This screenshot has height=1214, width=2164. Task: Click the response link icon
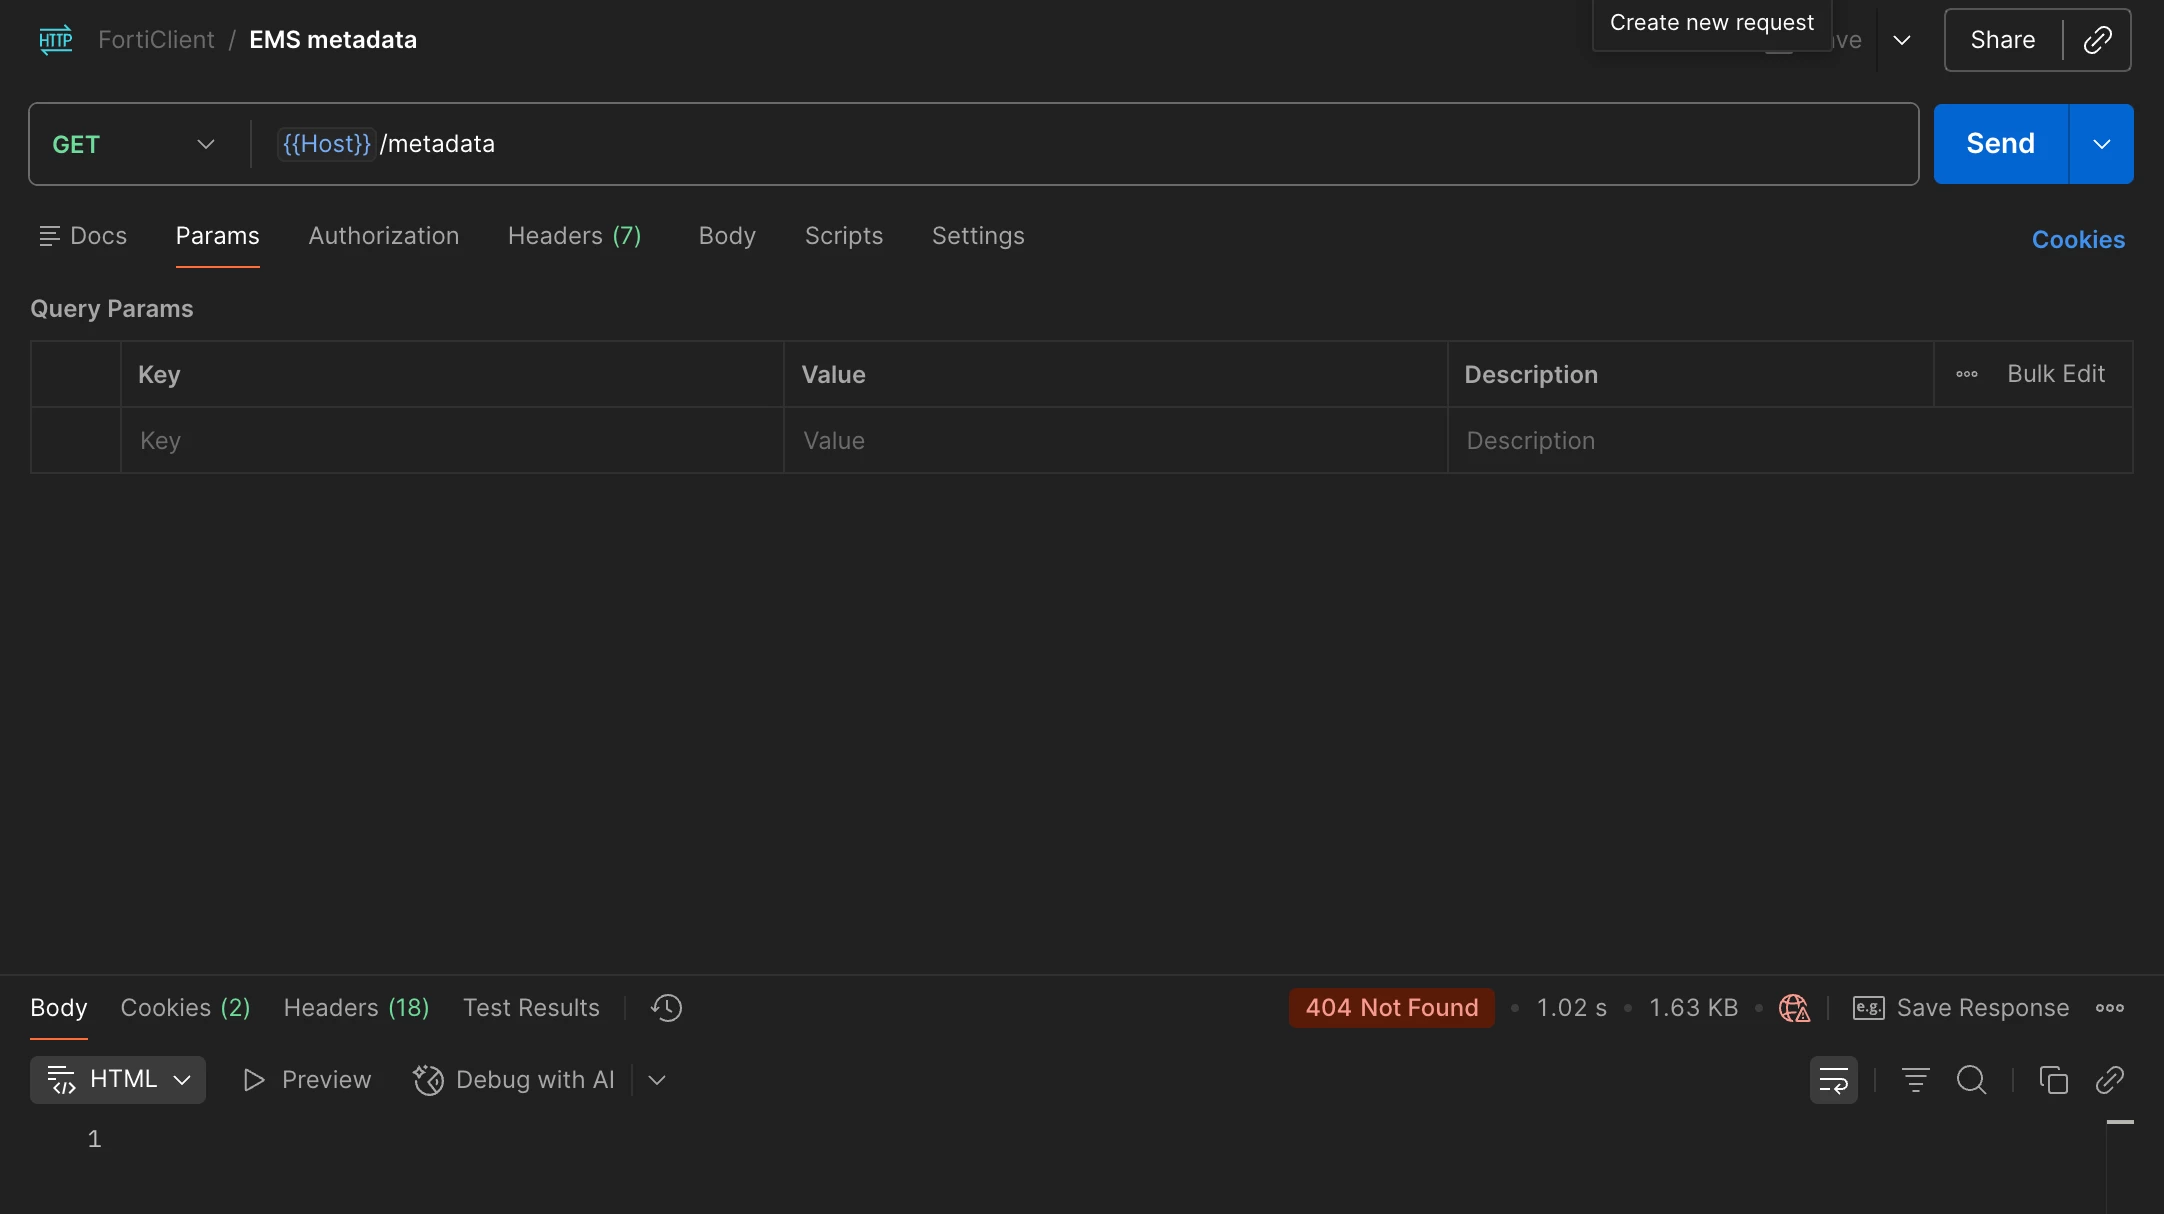pos(2110,1080)
